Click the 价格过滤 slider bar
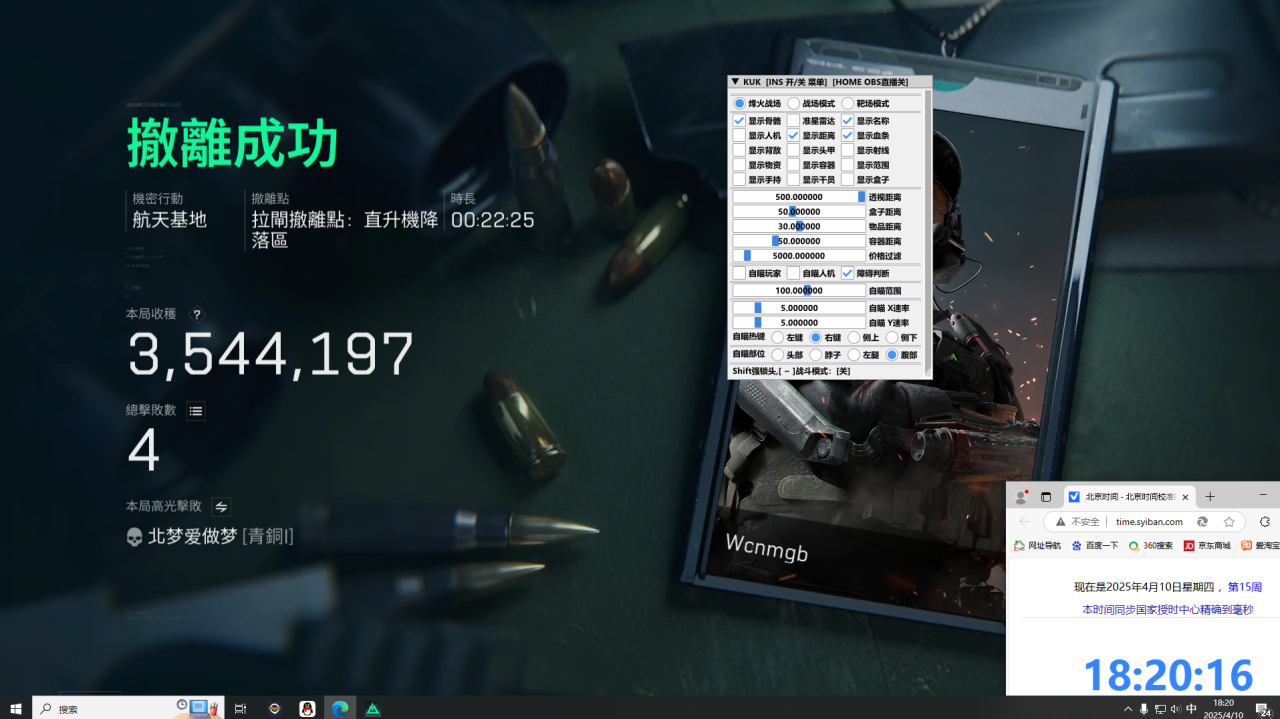 (798, 255)
